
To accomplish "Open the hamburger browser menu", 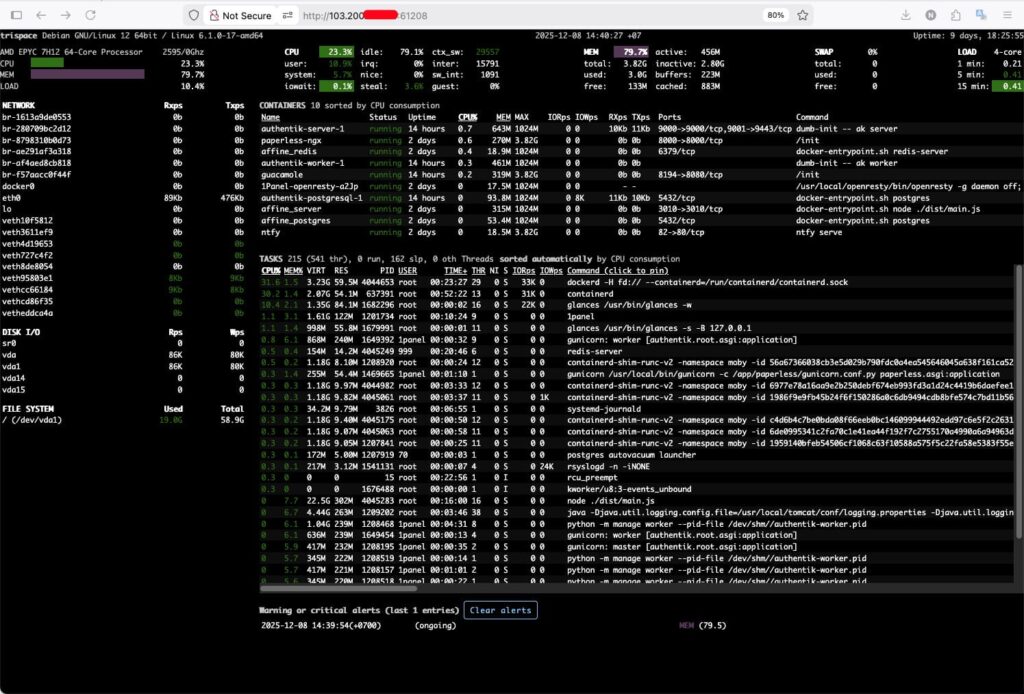I will [1007, 14].
